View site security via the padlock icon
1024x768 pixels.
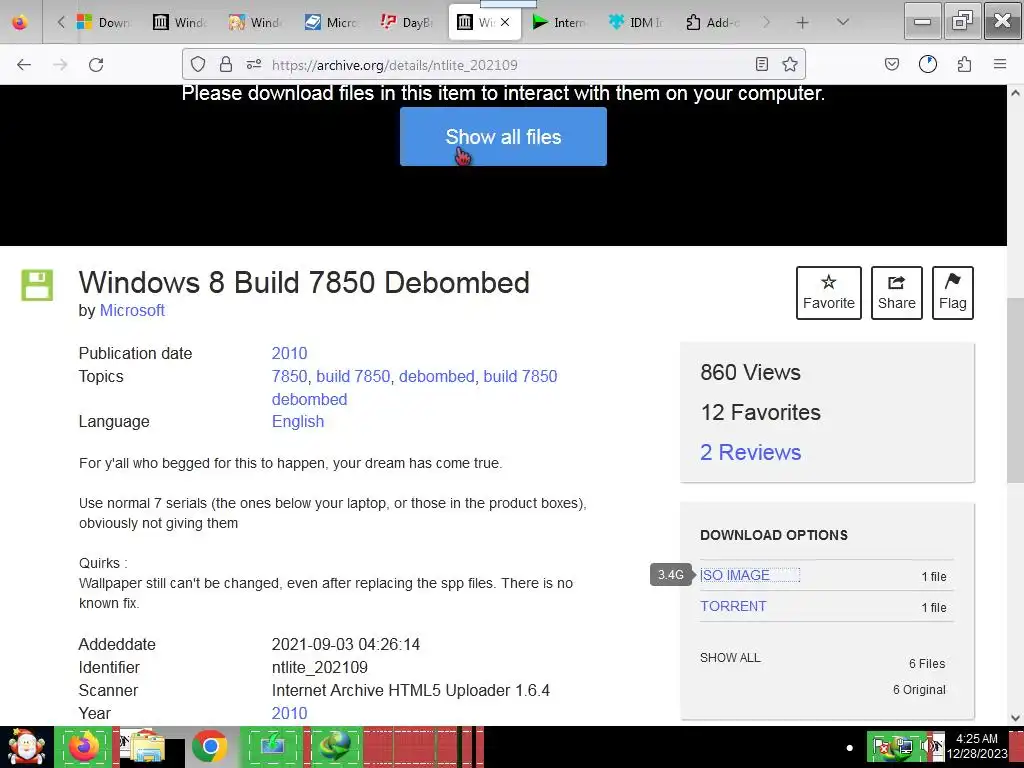point(226,64)
